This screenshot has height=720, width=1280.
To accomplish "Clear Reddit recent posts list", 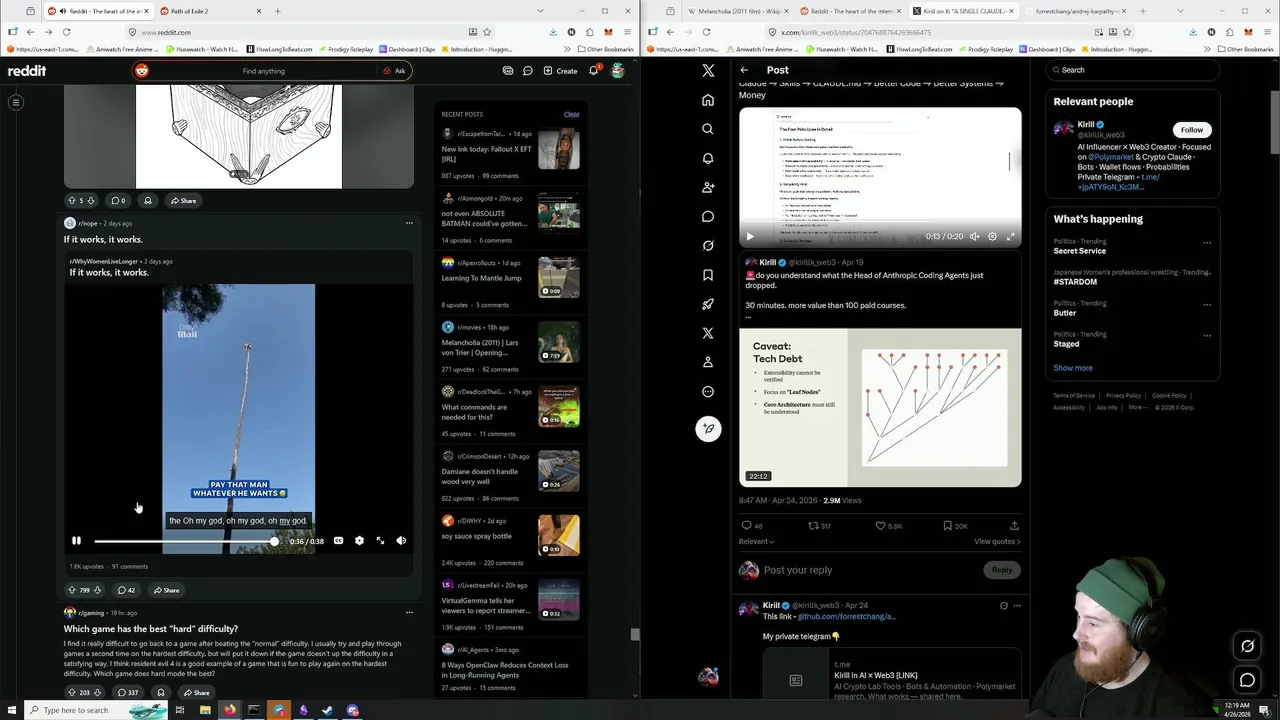I will point(571,114).
